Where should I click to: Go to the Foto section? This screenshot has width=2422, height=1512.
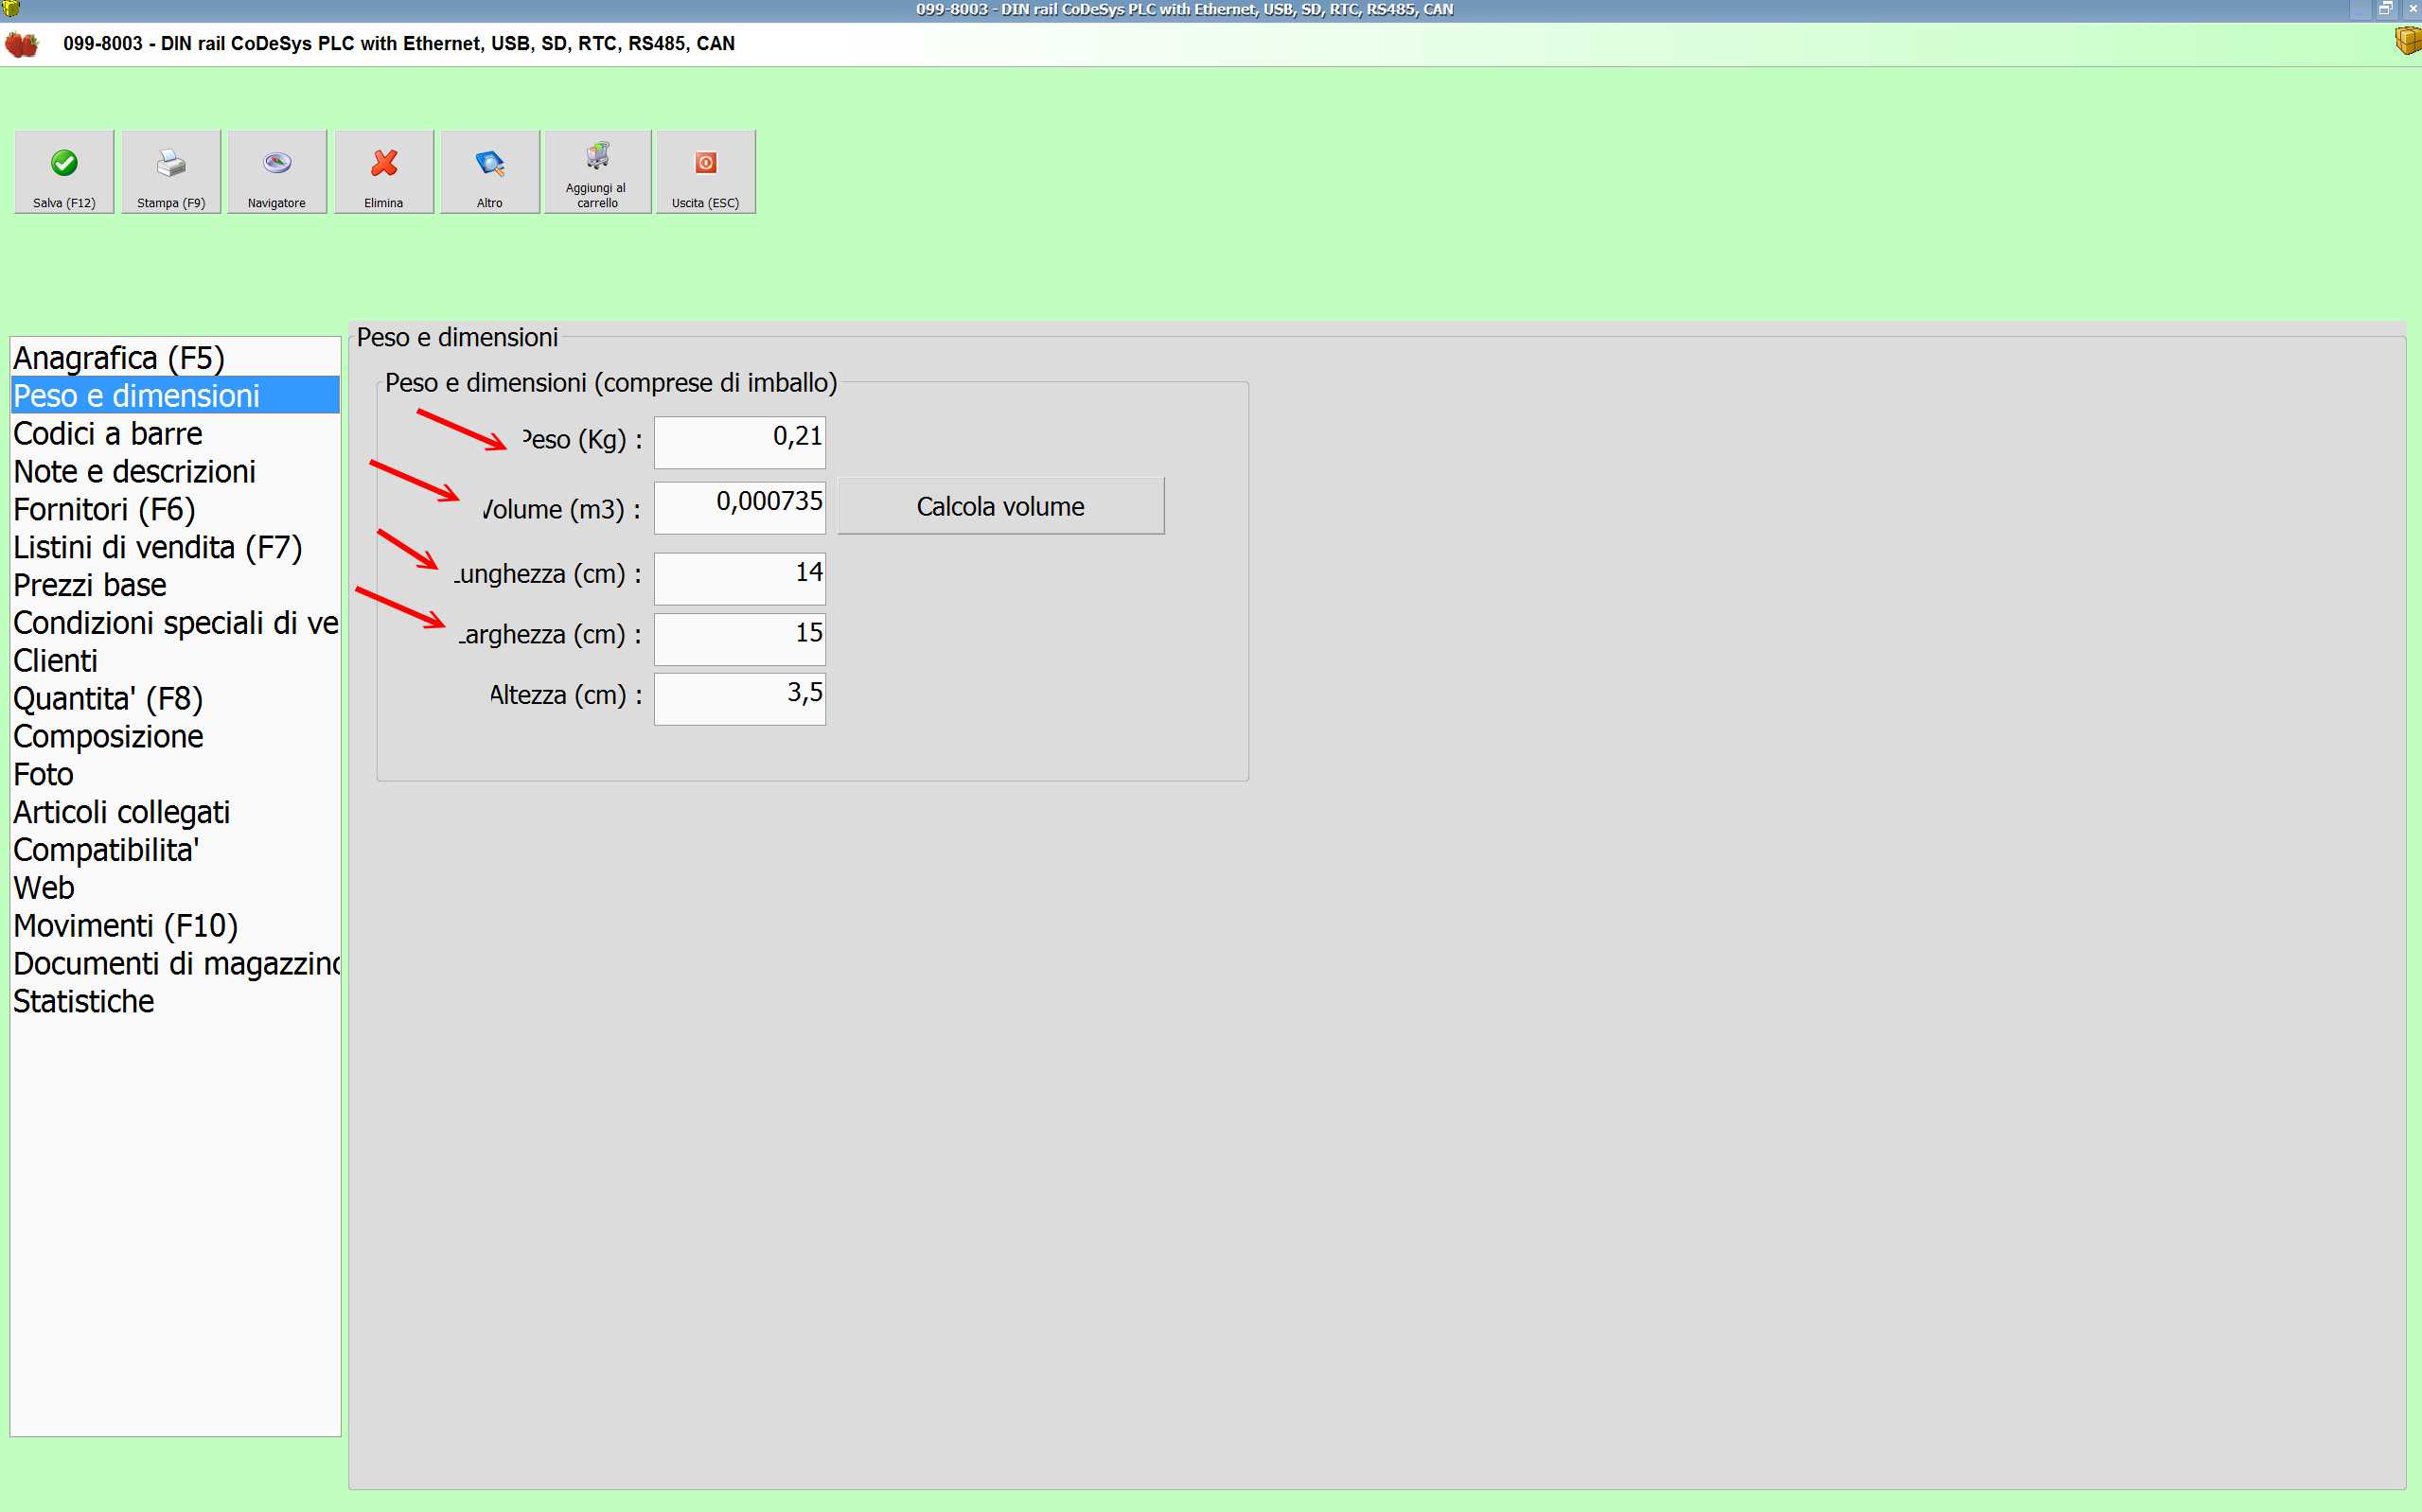[43, 775]
